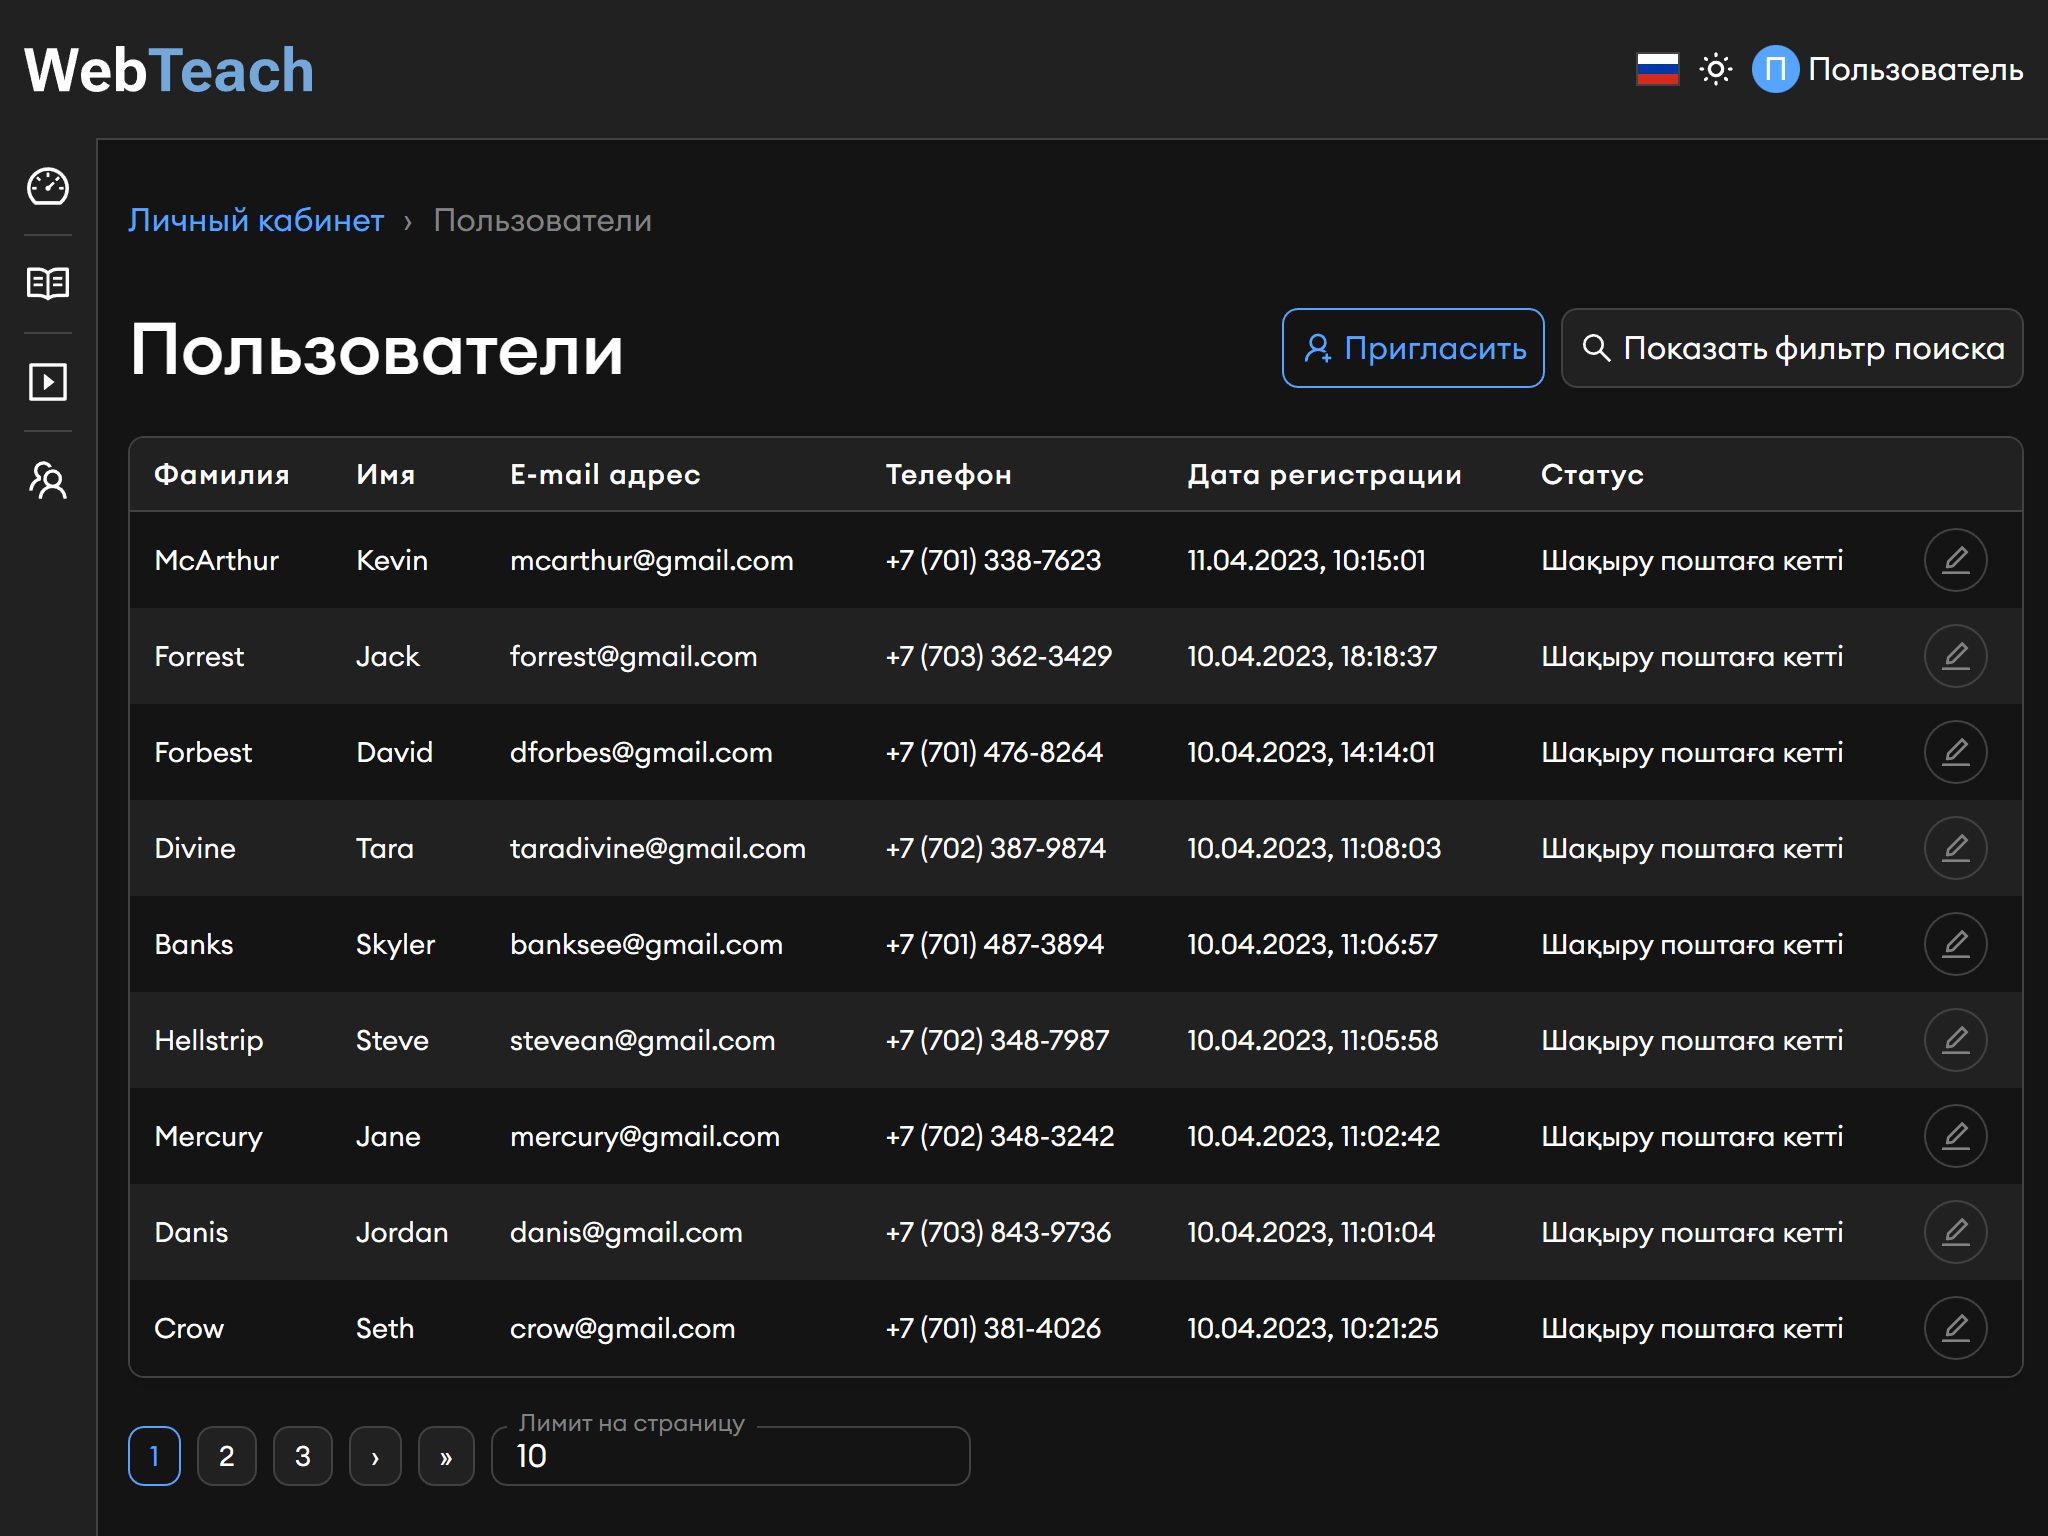This screenshot has width=2048, height=1536.
Task: Click the Russian flag language selector
Action: (x=1657, y=69)
